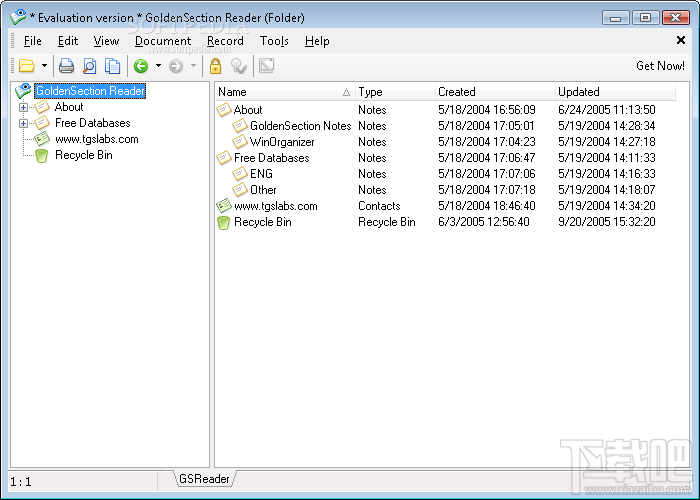Viewport: 700px width, 500px height.
Task: Switch to the GSReader tab
Action: pos(204,479)
